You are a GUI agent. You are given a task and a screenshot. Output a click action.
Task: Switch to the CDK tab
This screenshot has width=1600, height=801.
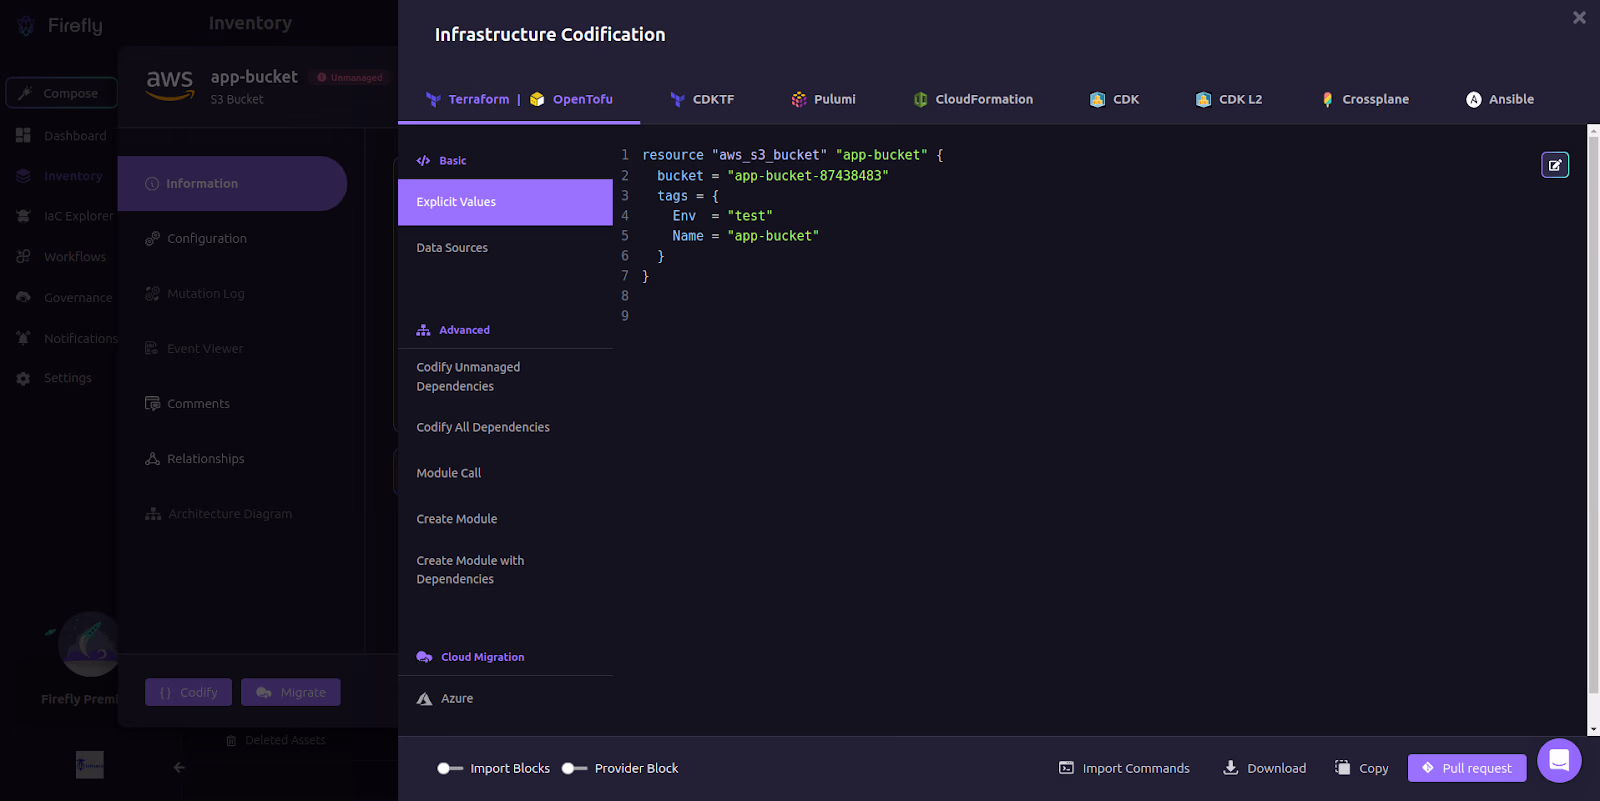pyautogui.click(x=1114, y=99)
